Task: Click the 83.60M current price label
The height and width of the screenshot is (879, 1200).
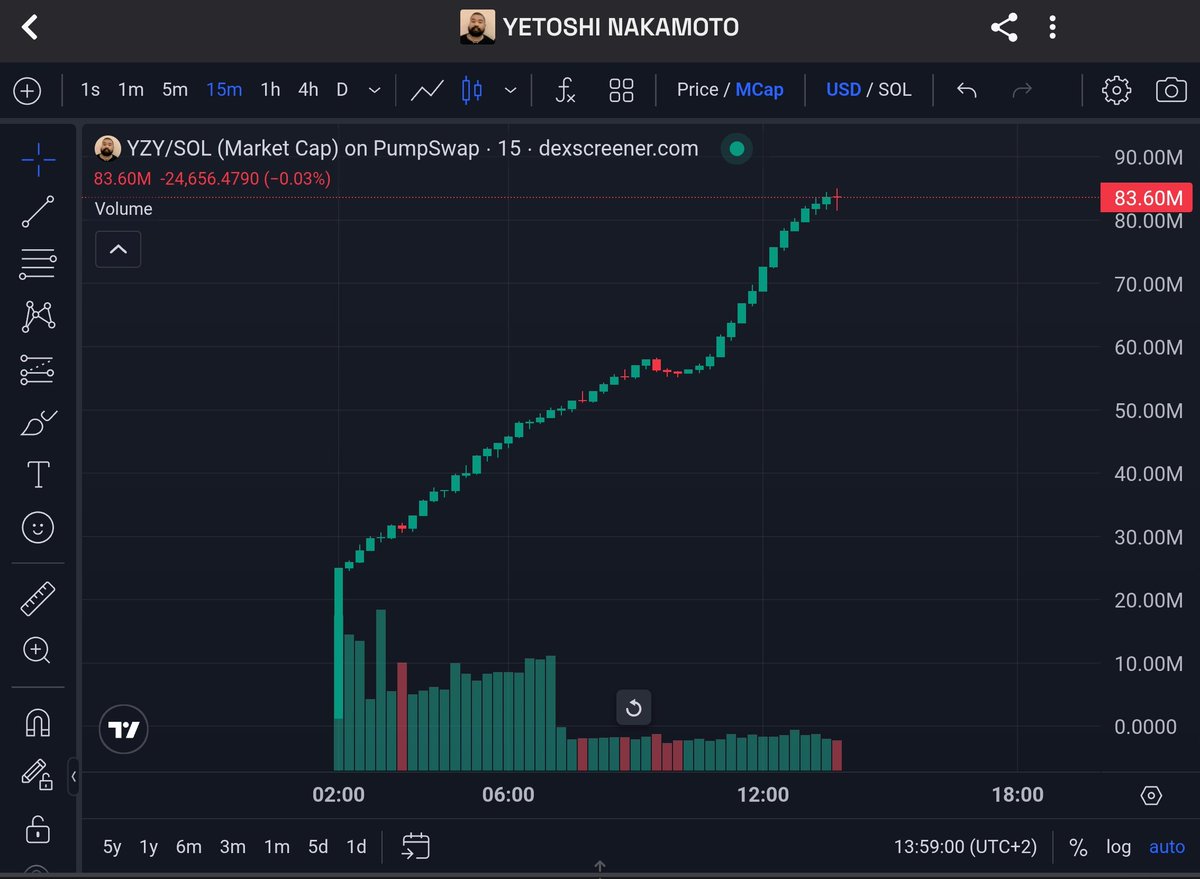Action: 1147,198
